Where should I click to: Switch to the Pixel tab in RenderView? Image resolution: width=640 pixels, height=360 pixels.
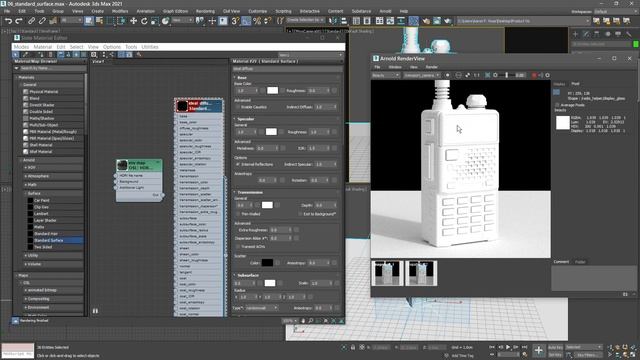point(575,84)
